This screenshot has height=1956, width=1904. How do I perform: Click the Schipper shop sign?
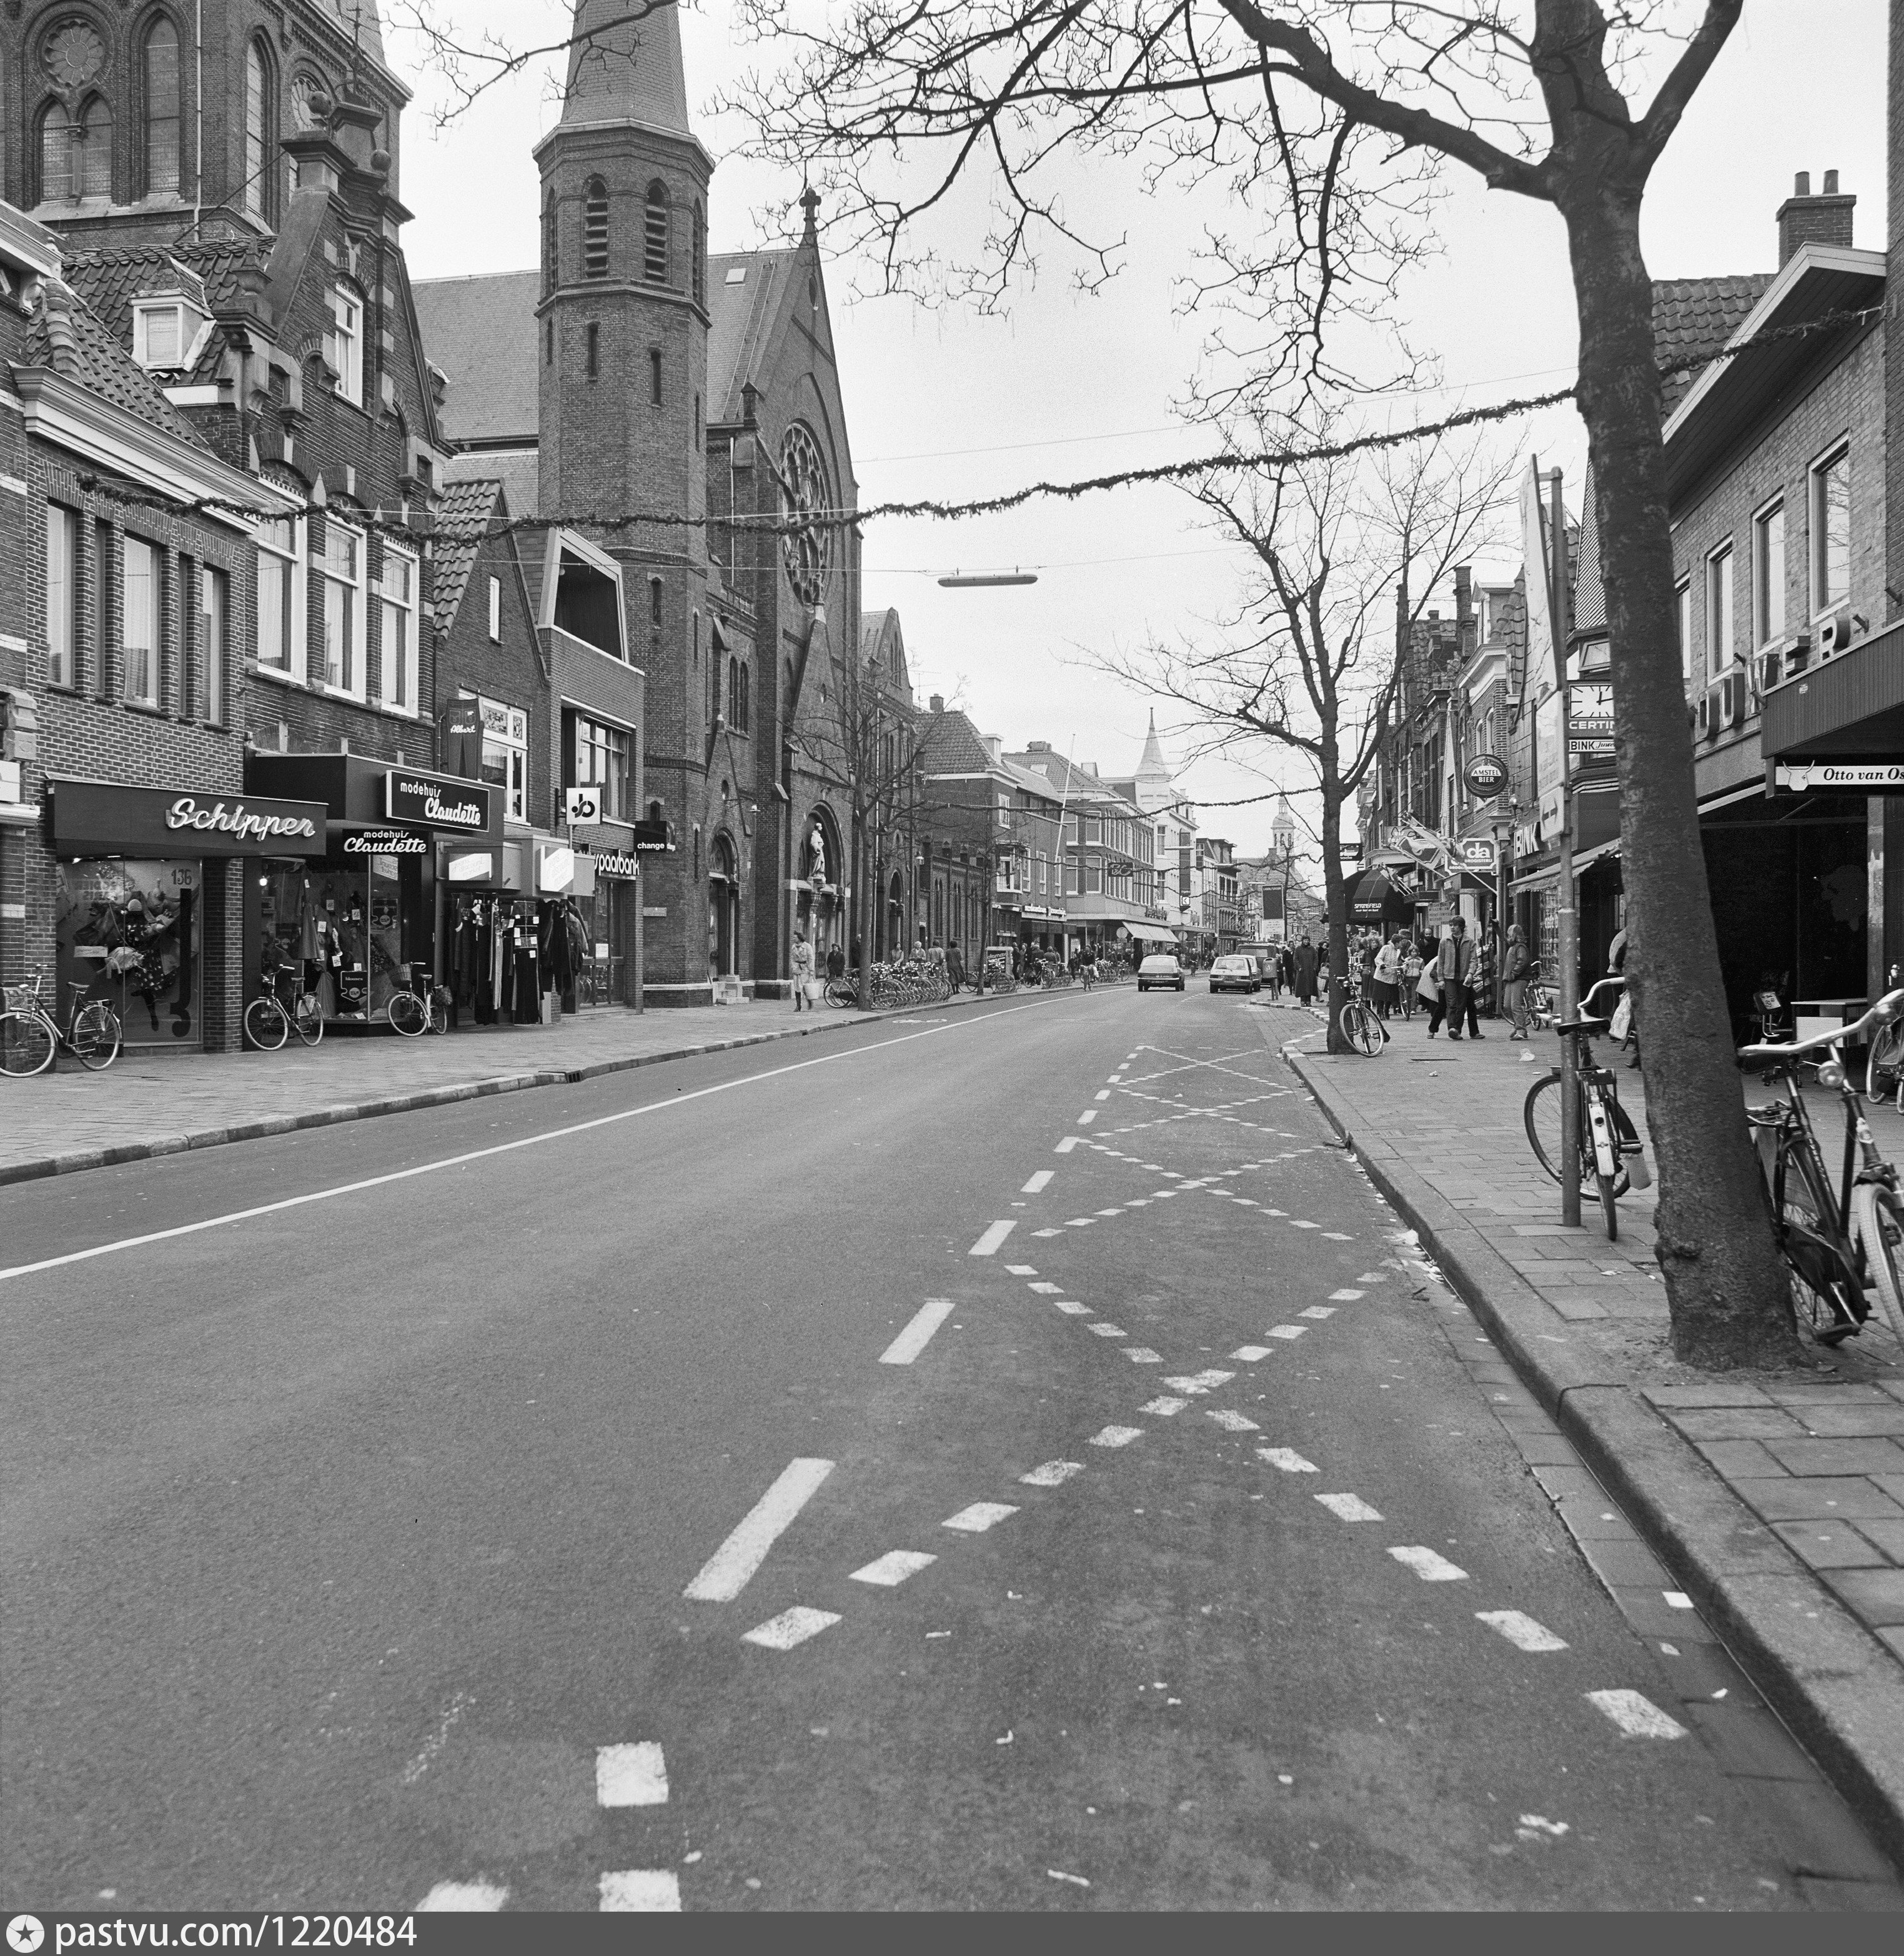click(240, 820)
